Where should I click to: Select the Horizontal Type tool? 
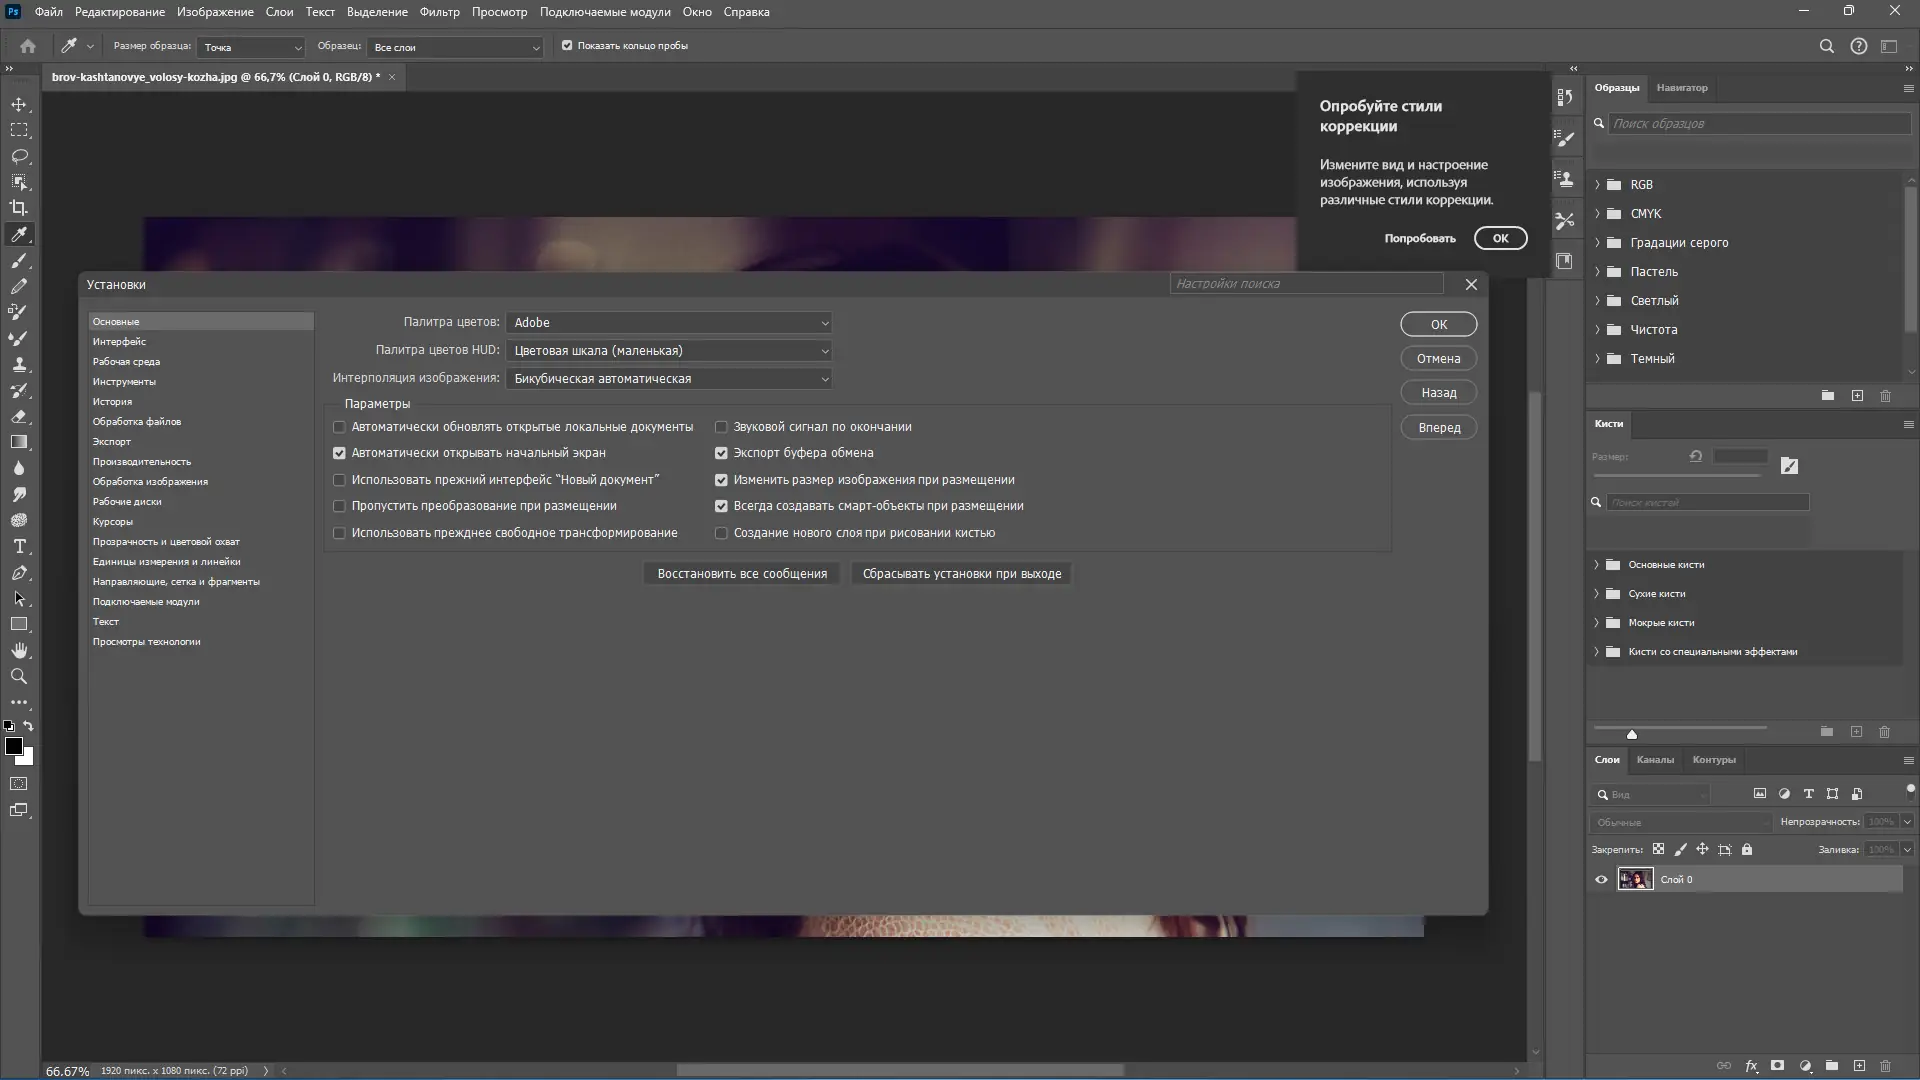[x=19, y=547]
